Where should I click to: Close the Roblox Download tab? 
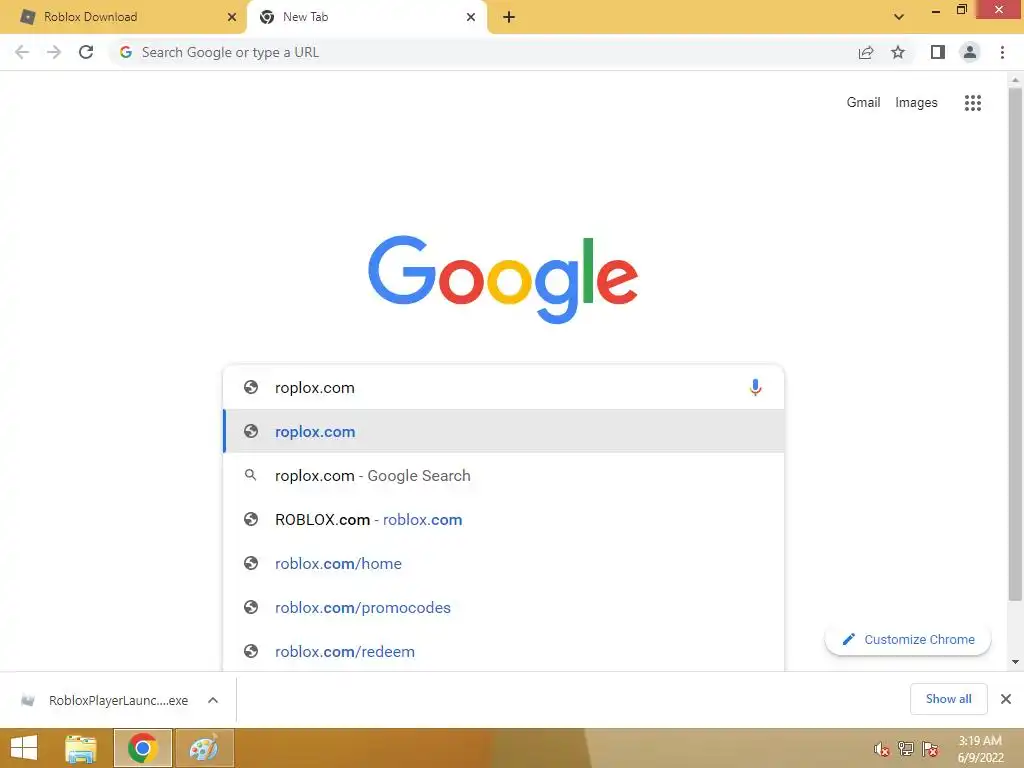pyautogui.click(x=232, y=17)
